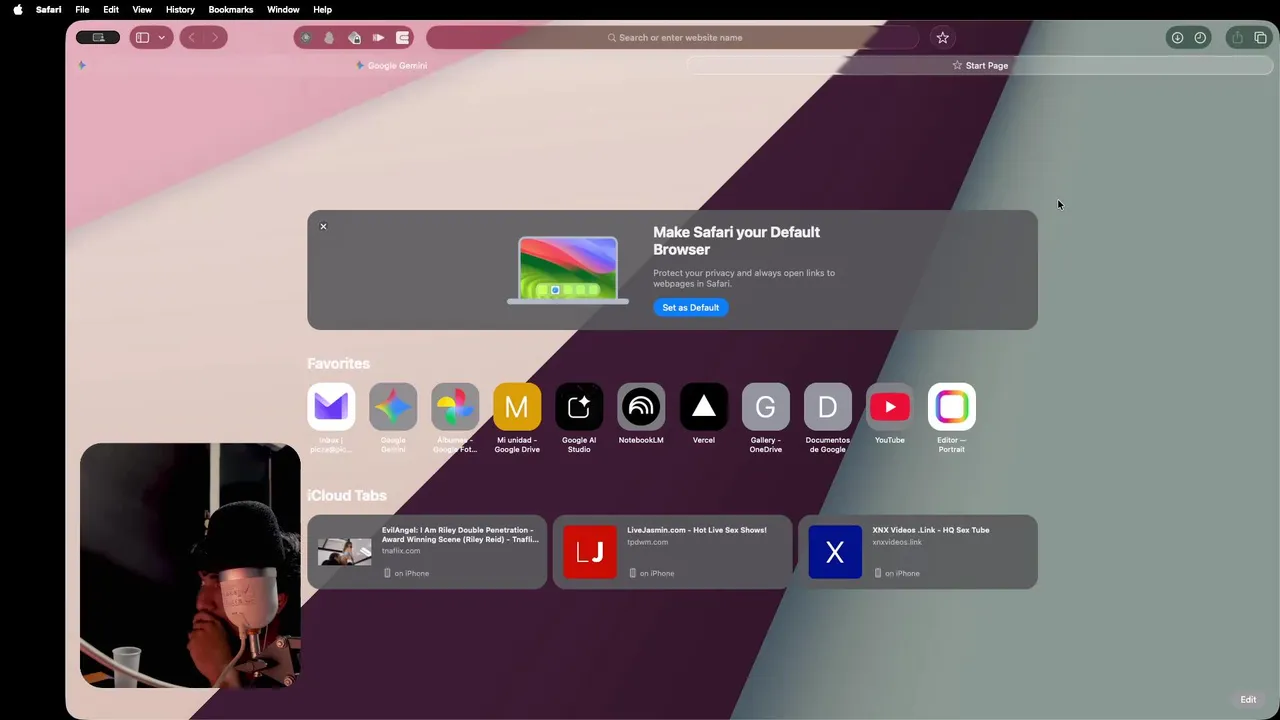Toggle the Safari sidebar icon

tap(142, 38)
